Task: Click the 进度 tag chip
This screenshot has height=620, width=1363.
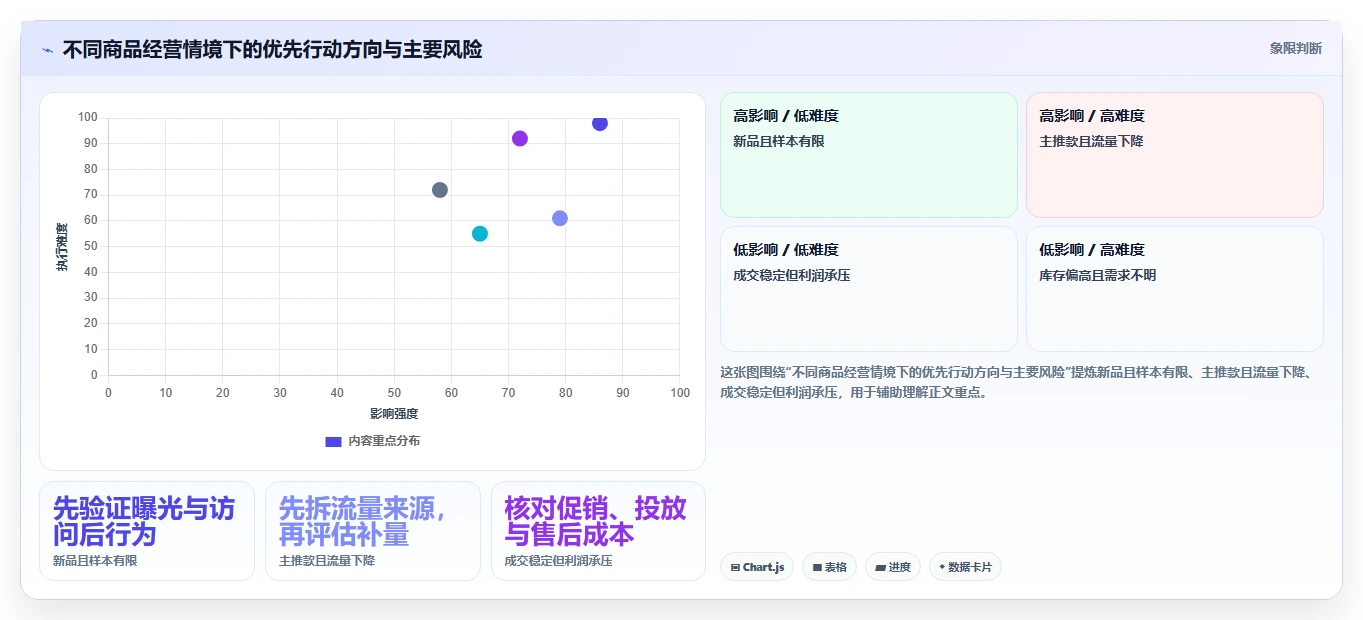Action: [x=893, y=567]
